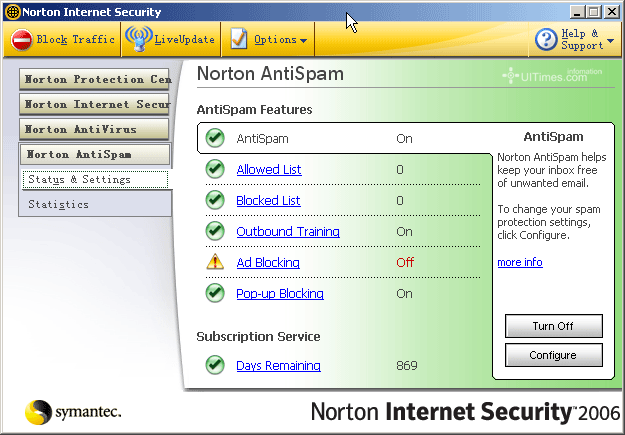Open the Help & Support label
This screenshot has width=625, height=435.
coord(582,39)
